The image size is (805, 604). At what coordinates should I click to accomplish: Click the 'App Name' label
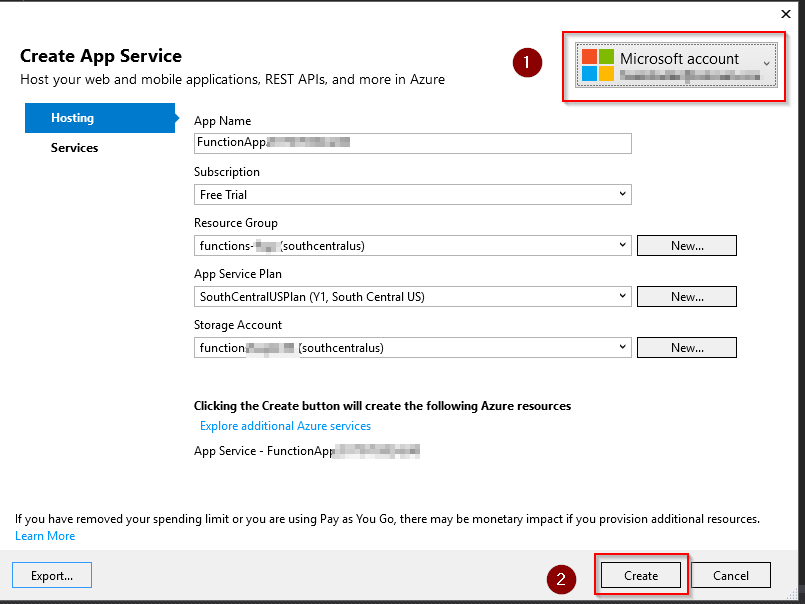click(222, 121)
